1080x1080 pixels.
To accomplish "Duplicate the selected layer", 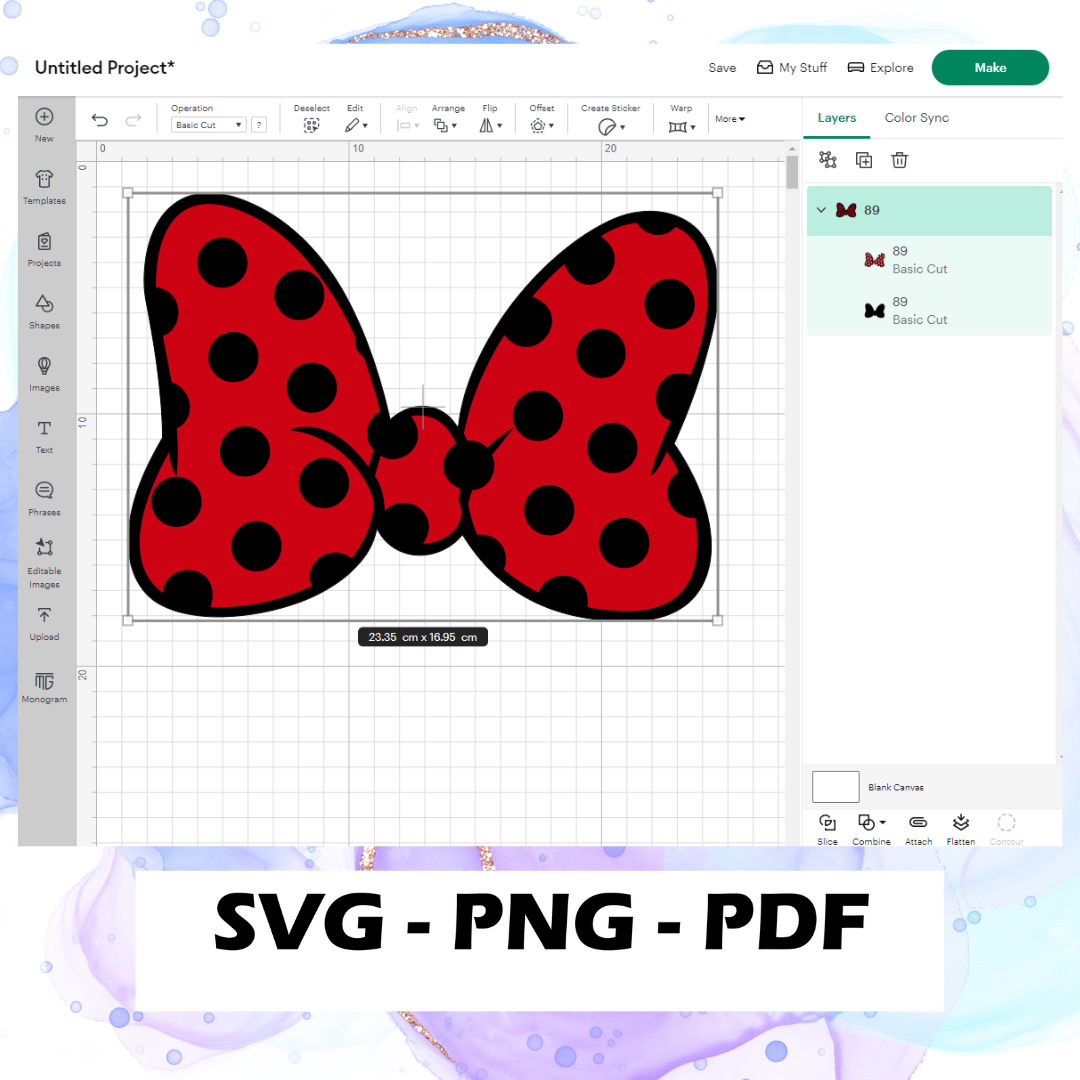I will [x=864, y=160].
